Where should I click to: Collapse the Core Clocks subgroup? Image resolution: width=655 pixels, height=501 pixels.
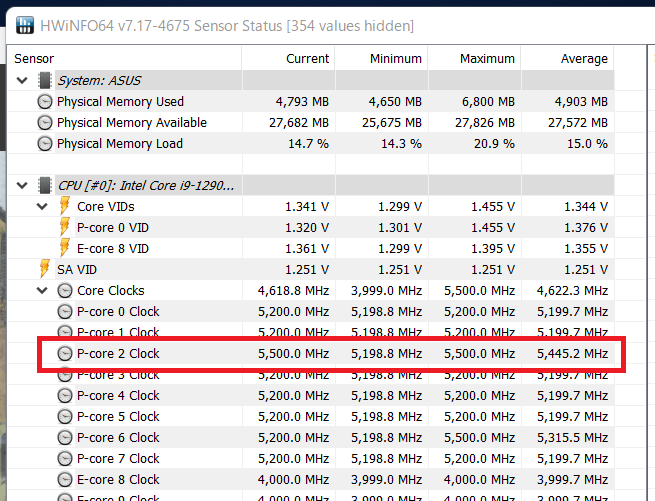coord(42,290)
